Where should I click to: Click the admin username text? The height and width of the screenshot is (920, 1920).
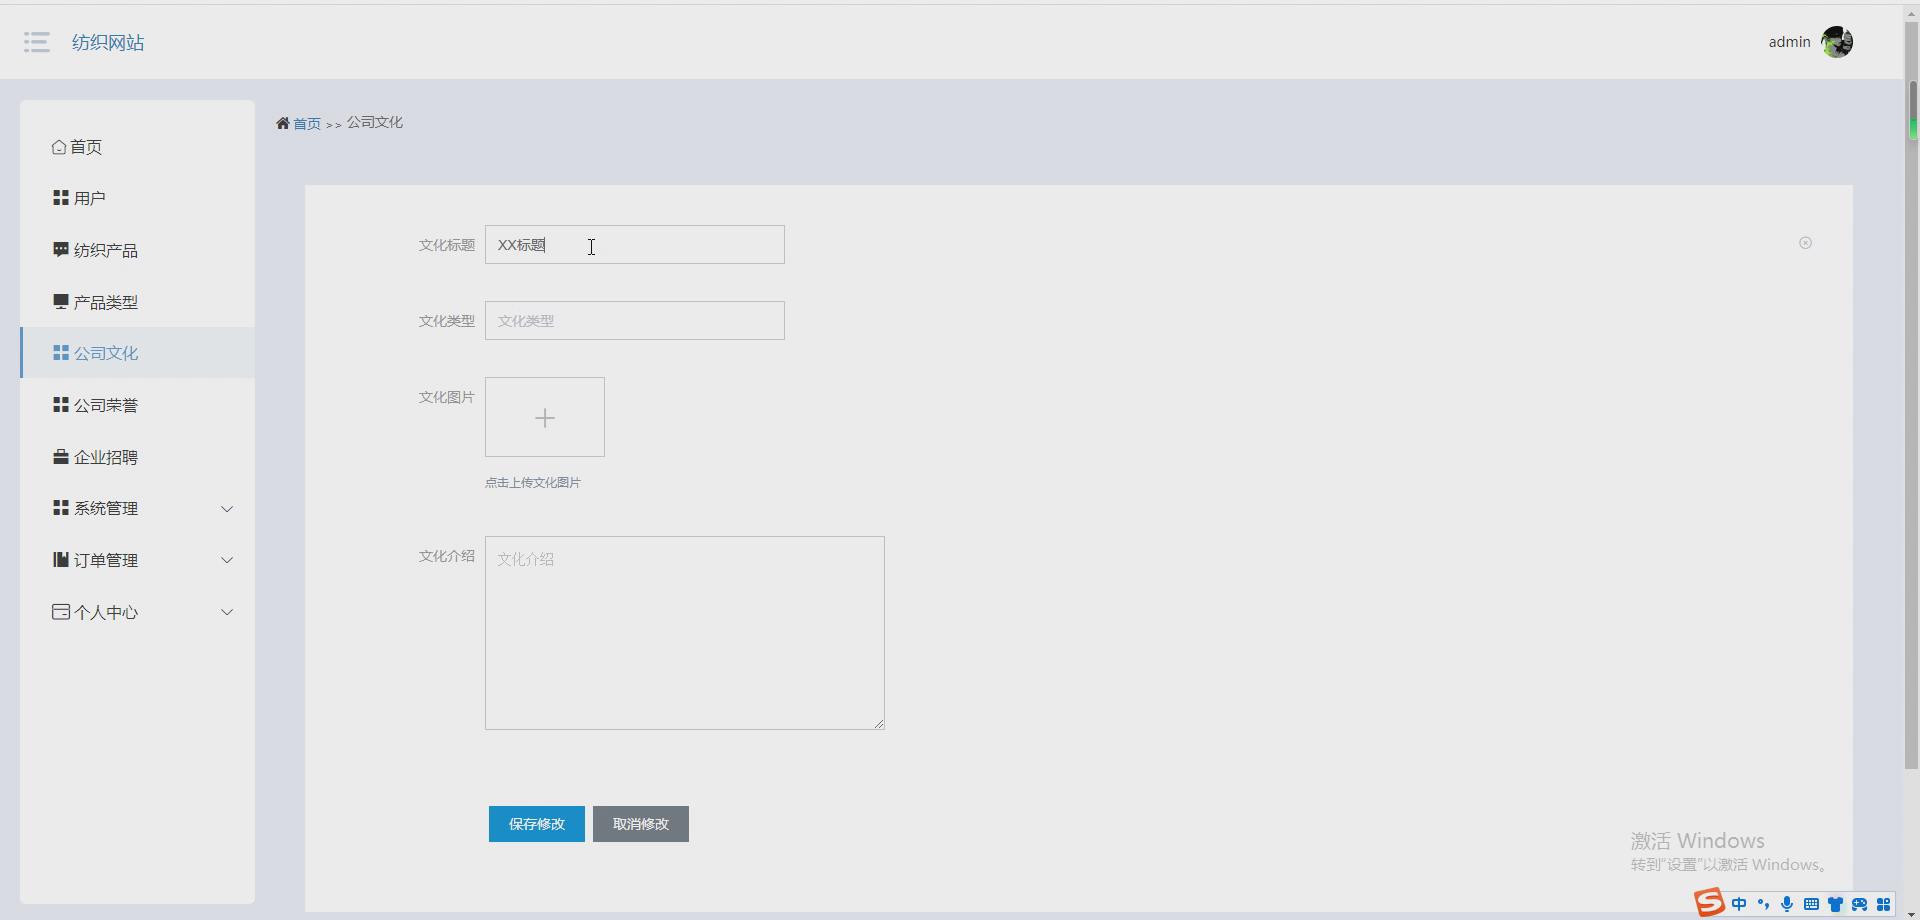pos(1789,42)
